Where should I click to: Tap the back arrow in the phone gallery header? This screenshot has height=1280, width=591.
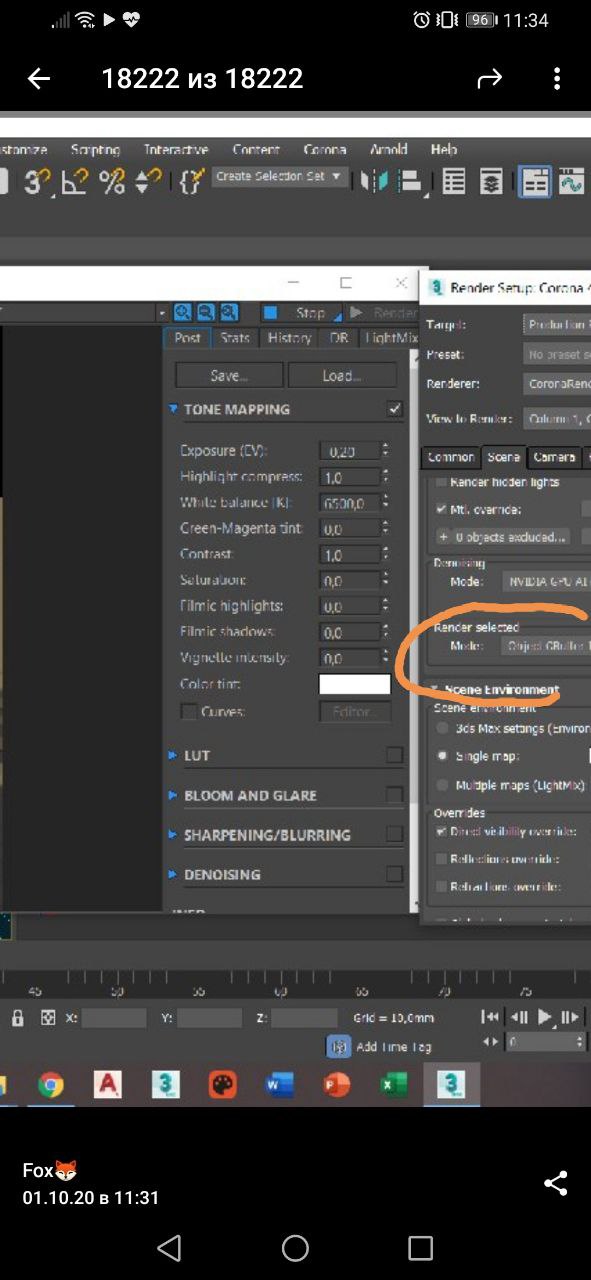coord(39,79)
